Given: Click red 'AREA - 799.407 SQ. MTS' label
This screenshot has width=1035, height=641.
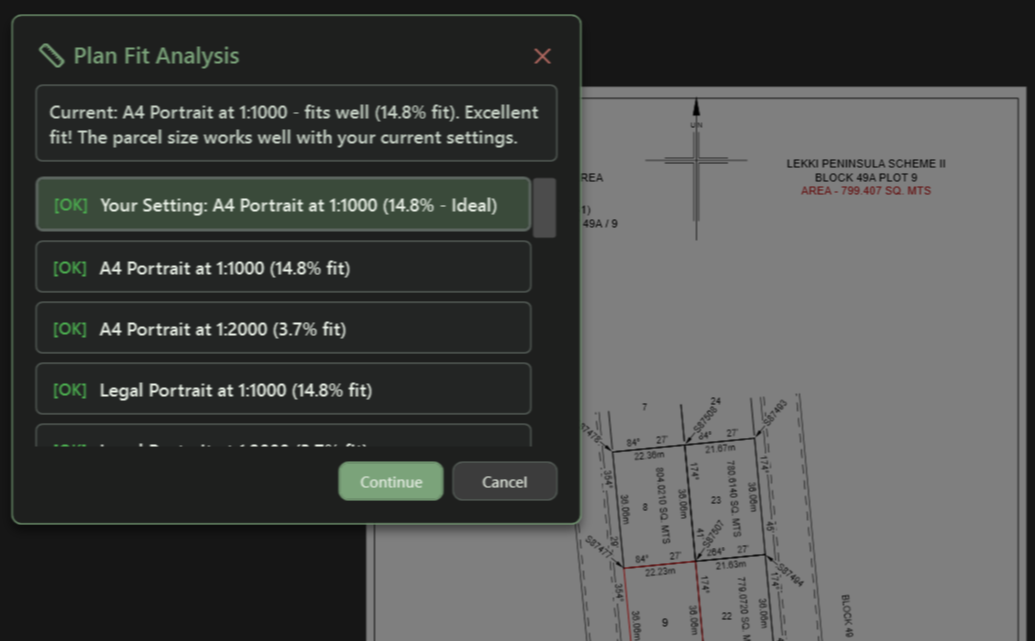Looking at the screenshot, I should pos(865,191).
